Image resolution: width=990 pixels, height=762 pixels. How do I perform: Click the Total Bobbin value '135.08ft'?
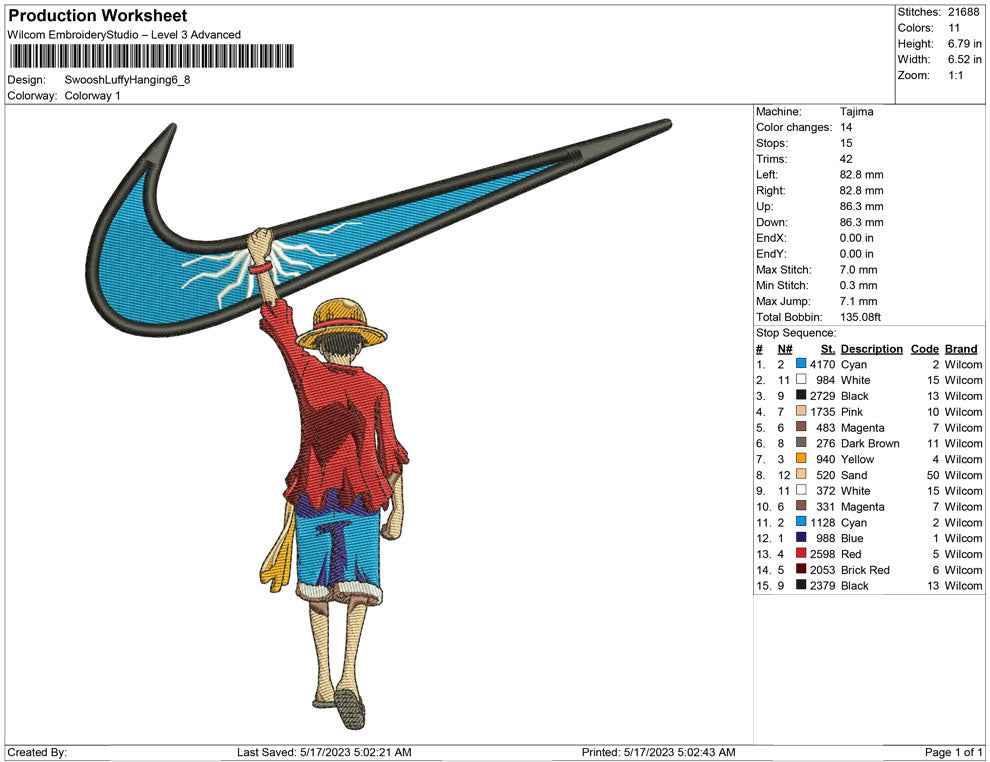[860, 317]
